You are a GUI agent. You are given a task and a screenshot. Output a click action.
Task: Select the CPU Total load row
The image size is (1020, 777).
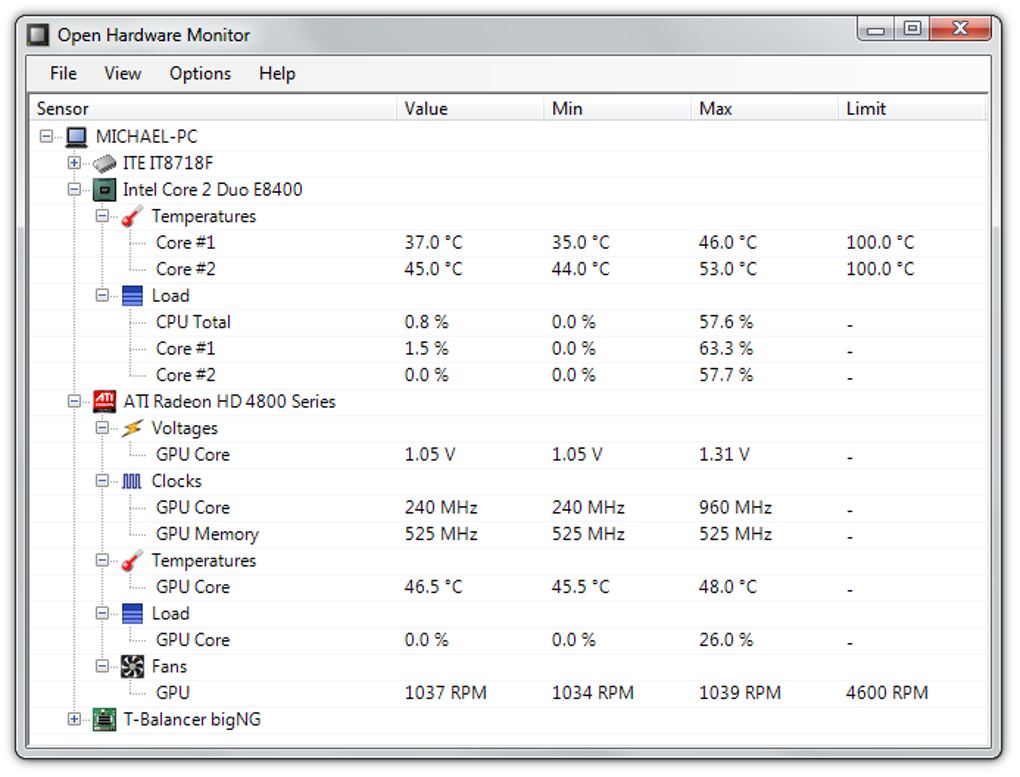click(193, 322)
